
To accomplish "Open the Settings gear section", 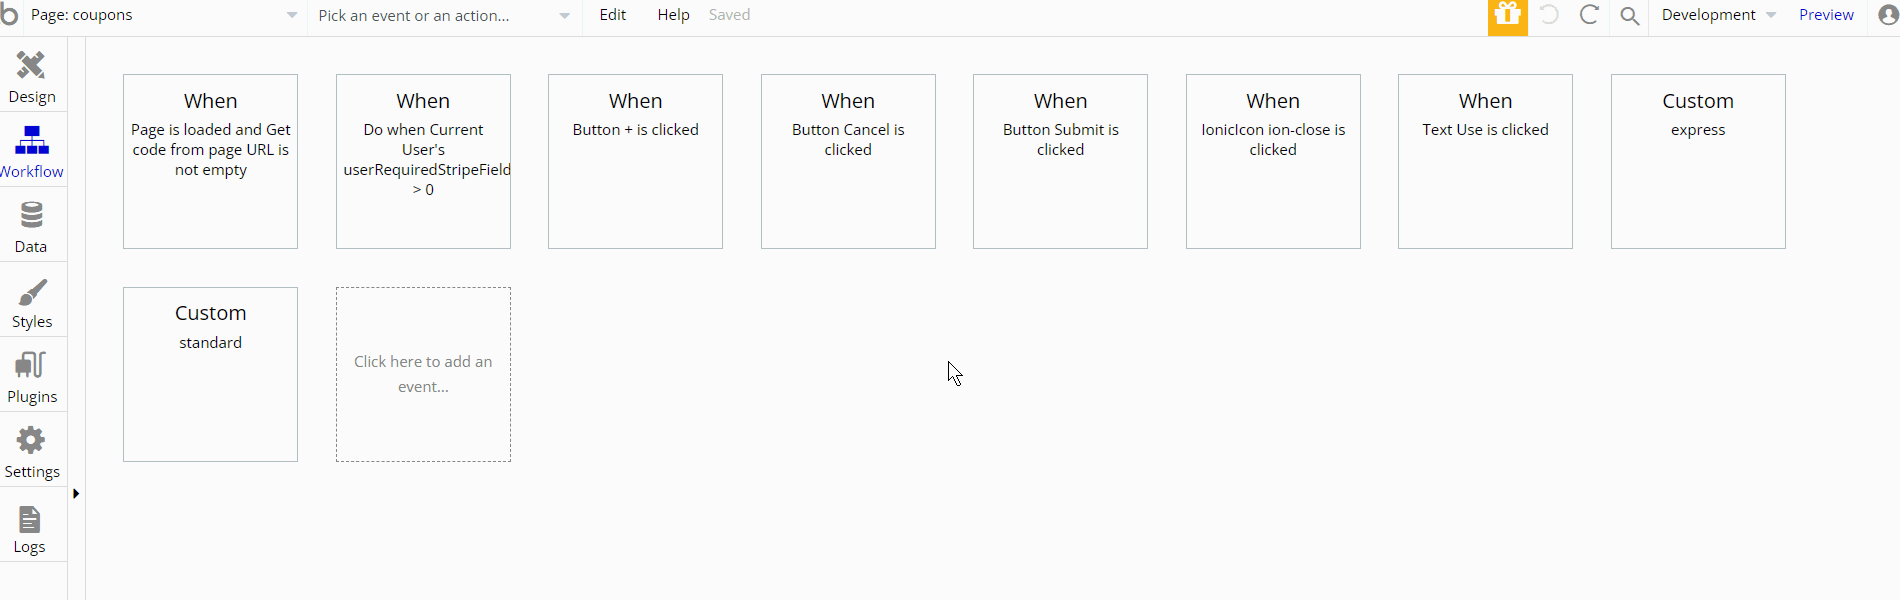I will click(32, 452).
